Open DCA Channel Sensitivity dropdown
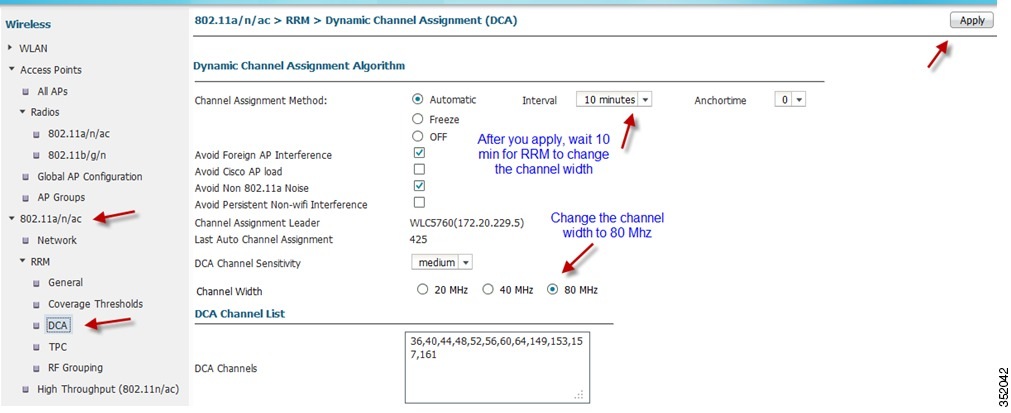The width and height of the screenshot is (1011, 413). click(x=442, y=262)
